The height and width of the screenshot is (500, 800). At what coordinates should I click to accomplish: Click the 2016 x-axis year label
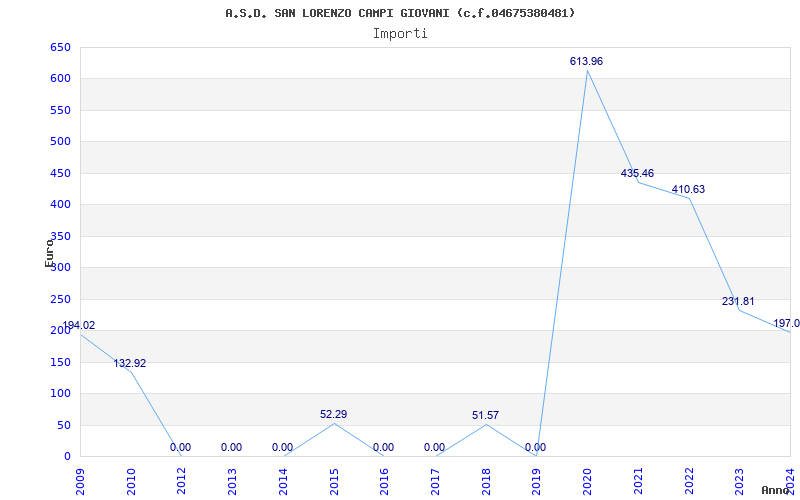[x=384, y=482]
